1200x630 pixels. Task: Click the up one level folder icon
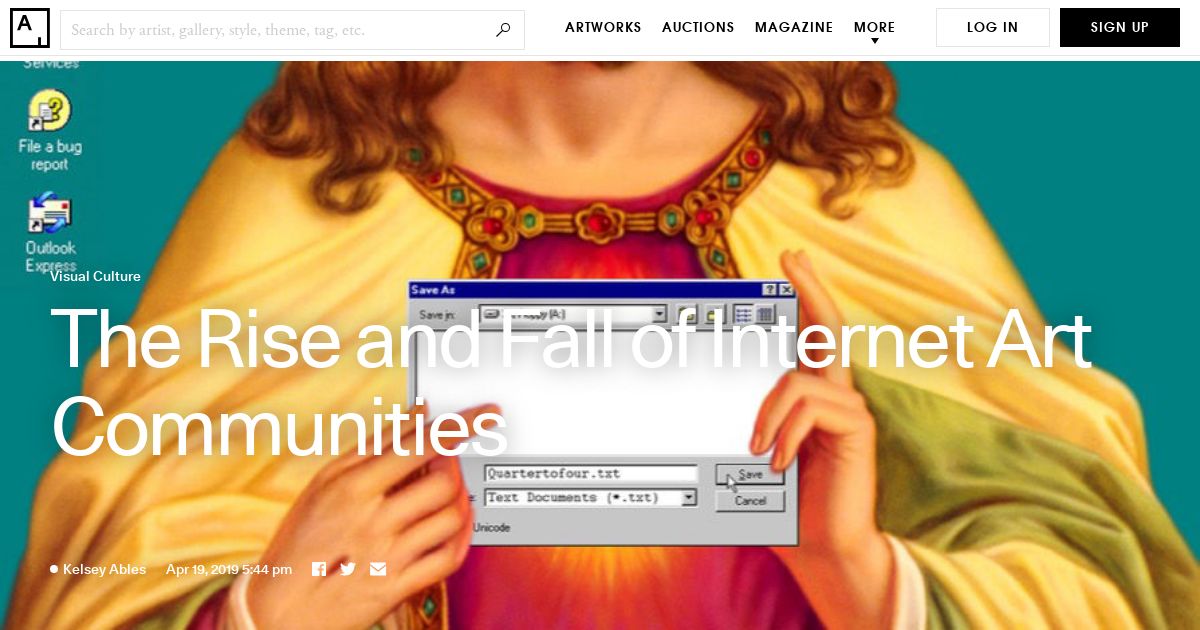pyautogui.click(x=686, y=314)
